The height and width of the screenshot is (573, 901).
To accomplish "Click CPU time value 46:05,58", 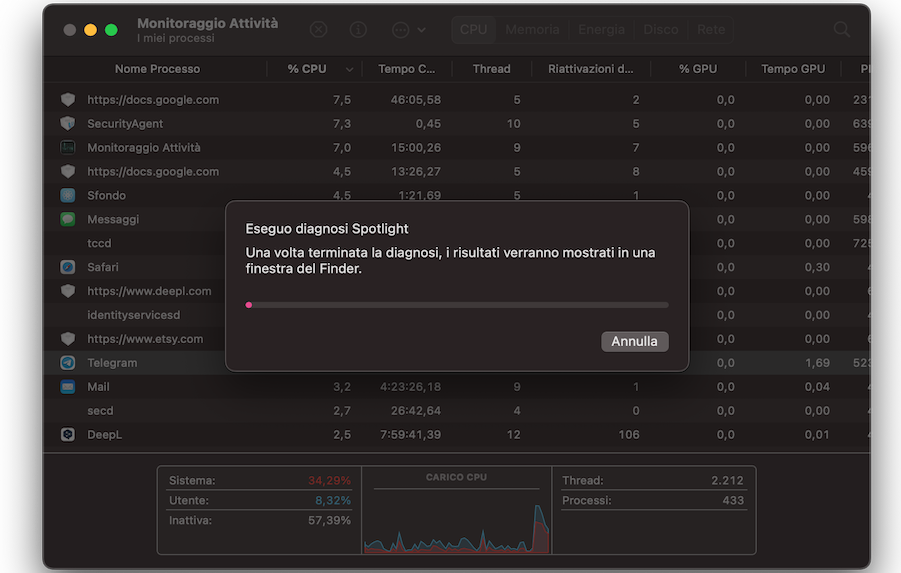I will coord(415,100).
